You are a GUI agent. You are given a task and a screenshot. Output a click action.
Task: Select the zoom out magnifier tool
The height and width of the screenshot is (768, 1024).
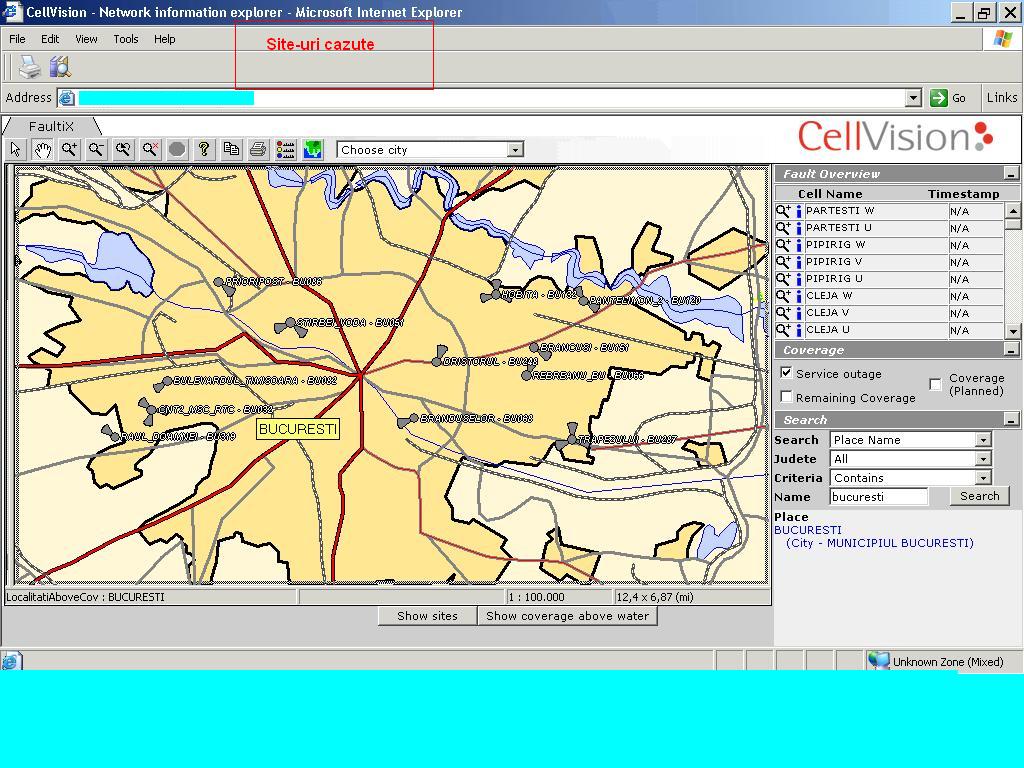click(97, 150)
